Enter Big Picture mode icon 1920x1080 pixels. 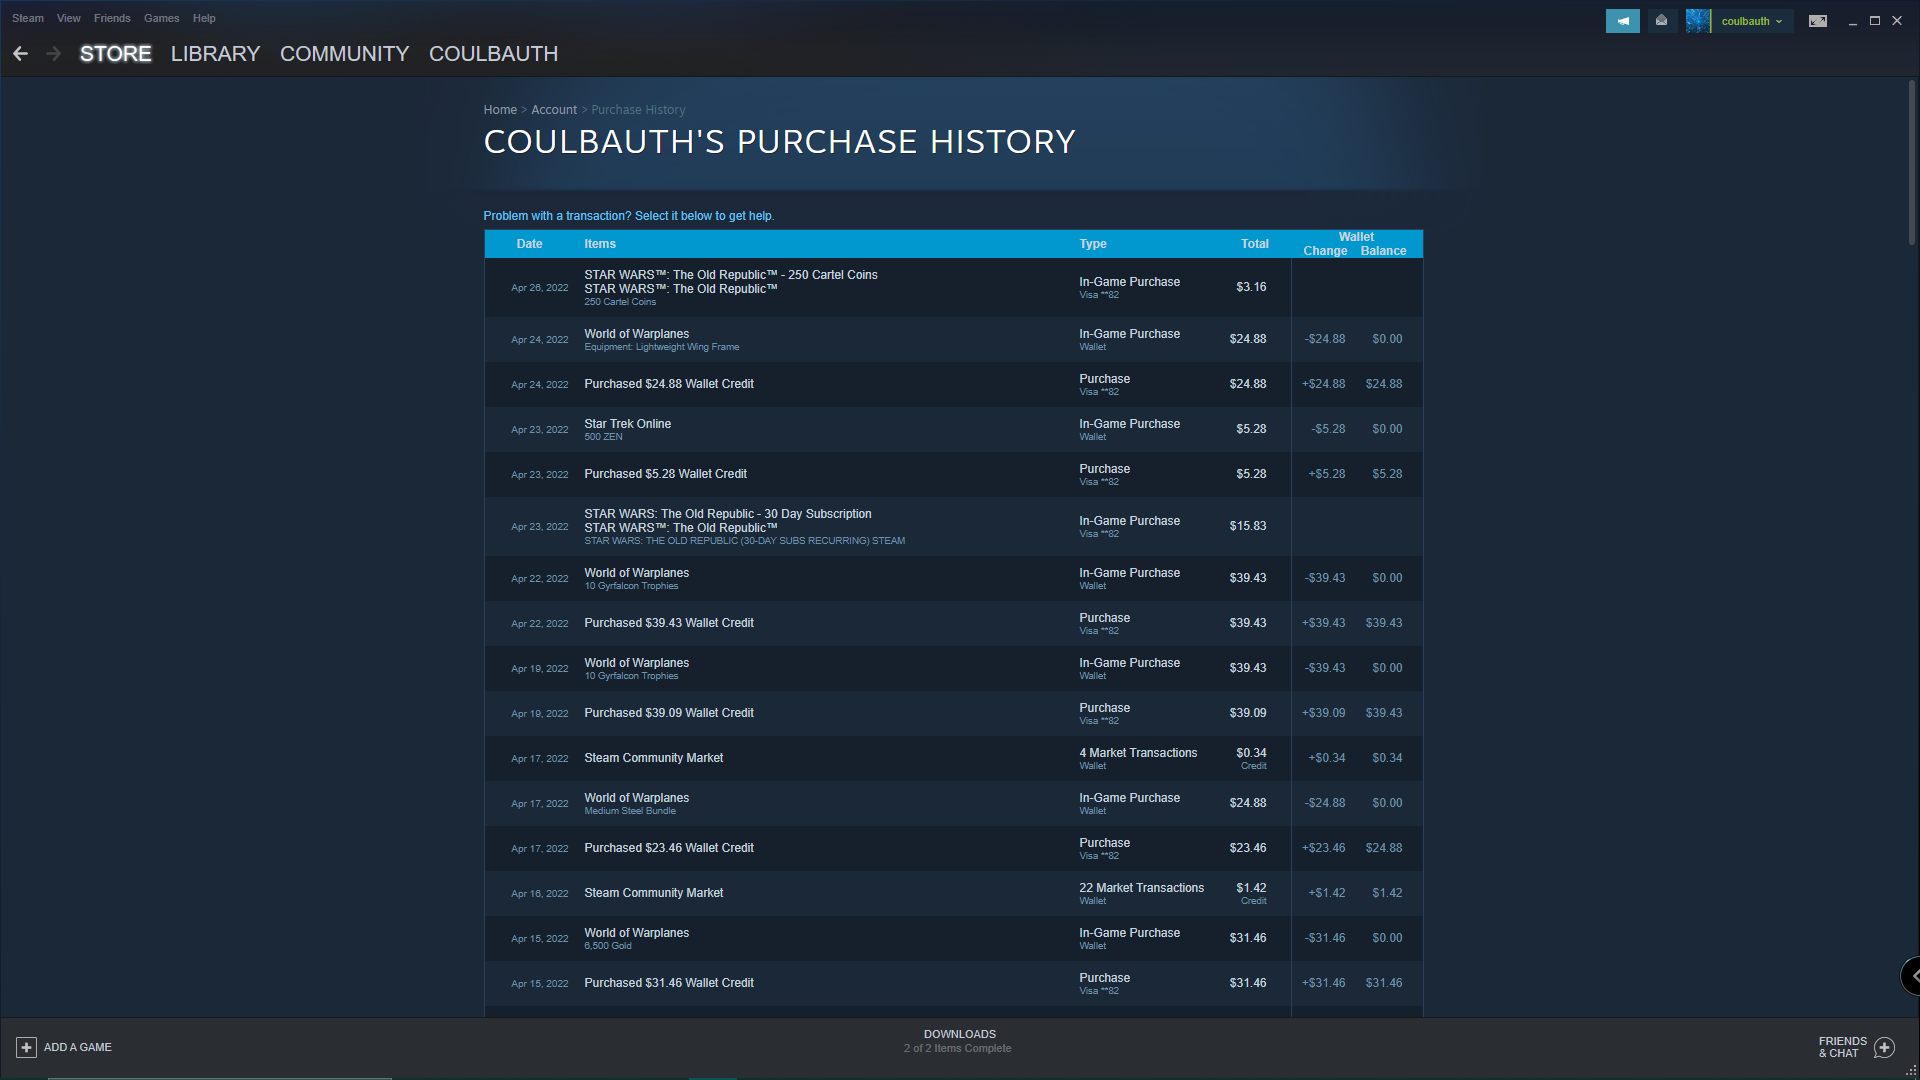1818,21
